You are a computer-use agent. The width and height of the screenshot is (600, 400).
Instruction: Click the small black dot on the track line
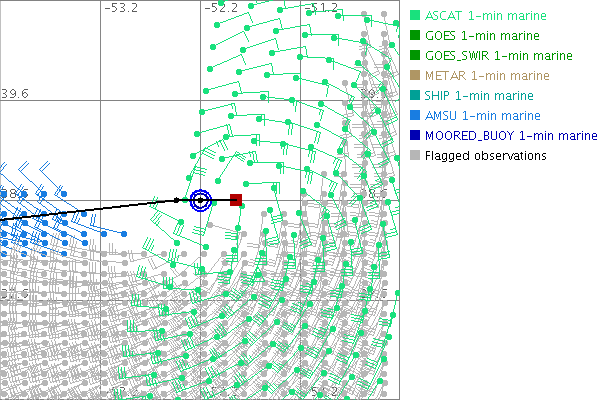[177, 201]
